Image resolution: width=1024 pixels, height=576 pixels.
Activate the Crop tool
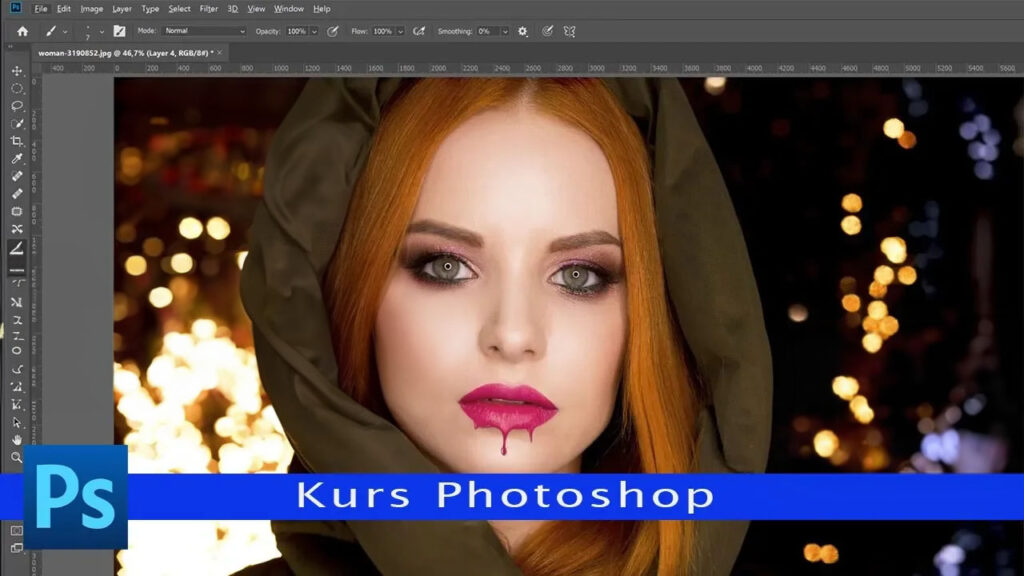(17, 141)
